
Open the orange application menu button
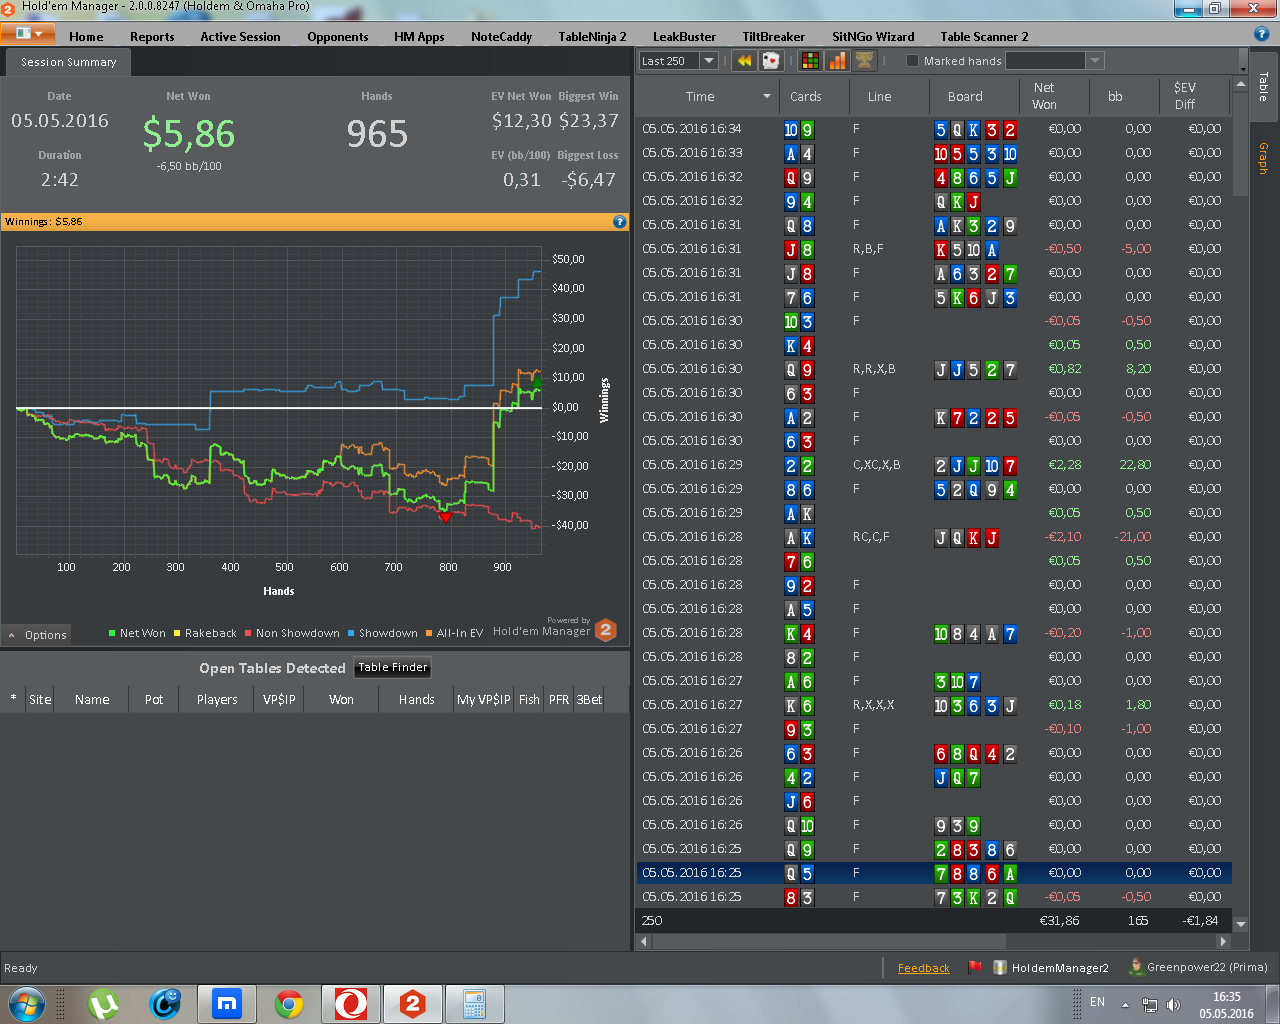(x=27, y=33)
